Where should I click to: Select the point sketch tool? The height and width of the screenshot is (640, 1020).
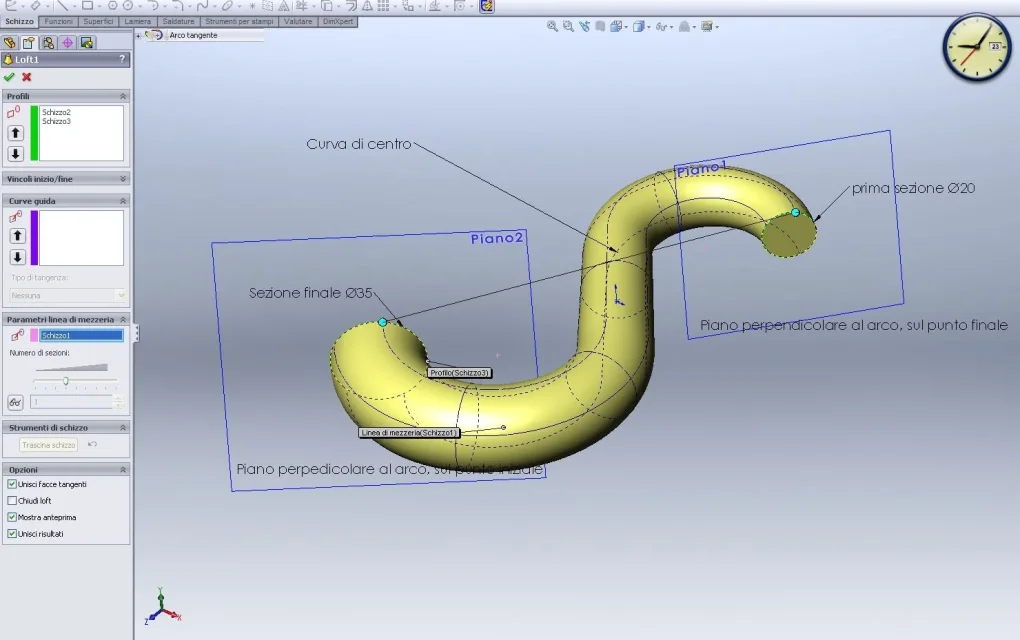(252, 6)
